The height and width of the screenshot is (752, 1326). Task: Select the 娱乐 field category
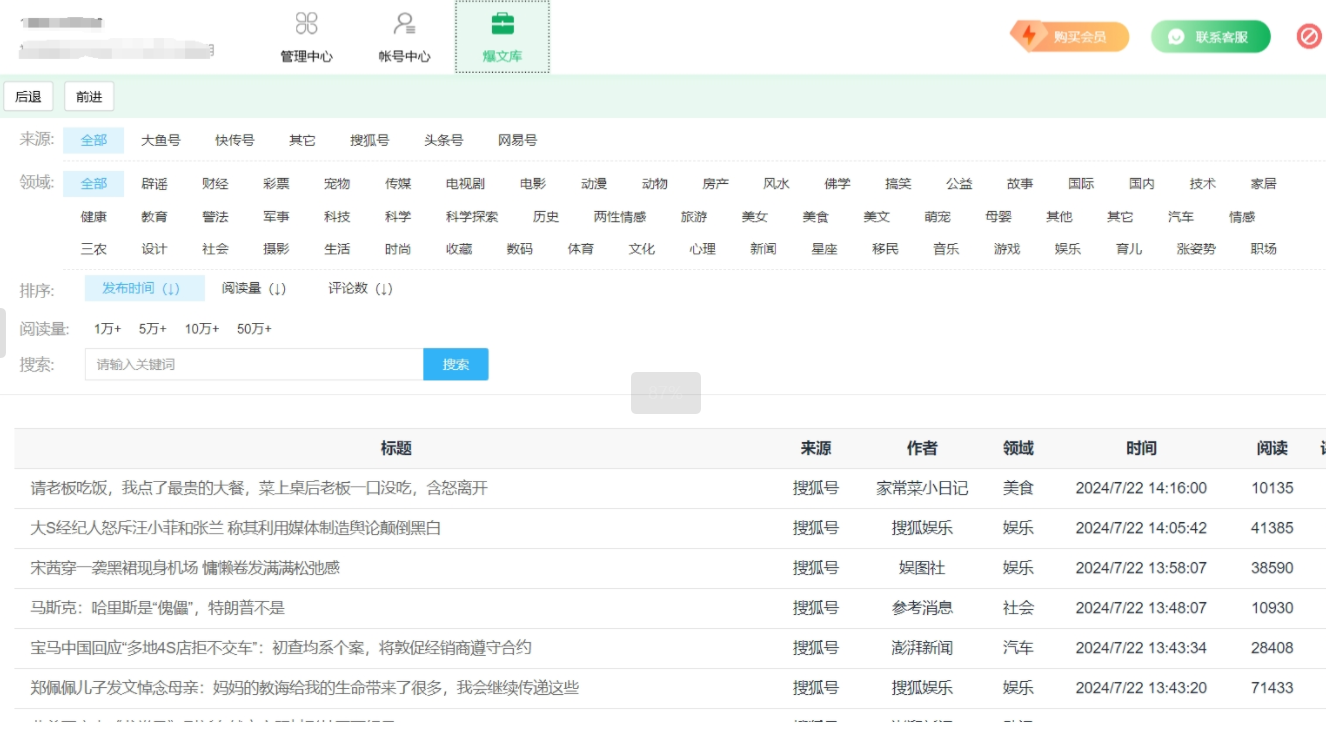(x=1067, y=249)
